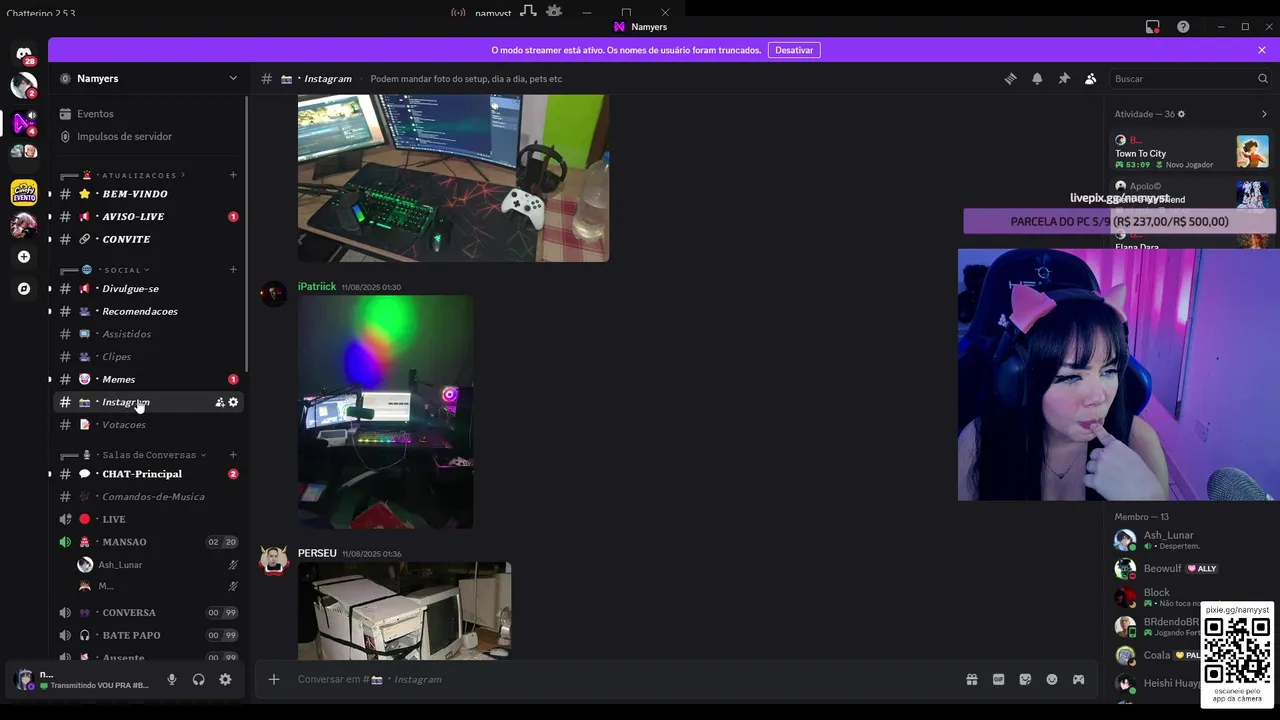Add a channel to Salas de Conversas
The width and height of the screenshot is (1280, 720).
point(233,455)
